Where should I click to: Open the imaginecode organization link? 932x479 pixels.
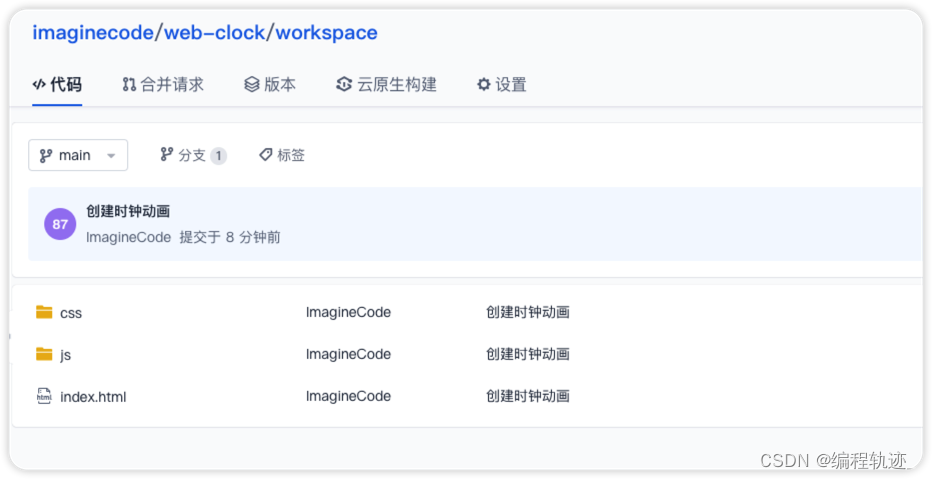click(x=93, y=33)
